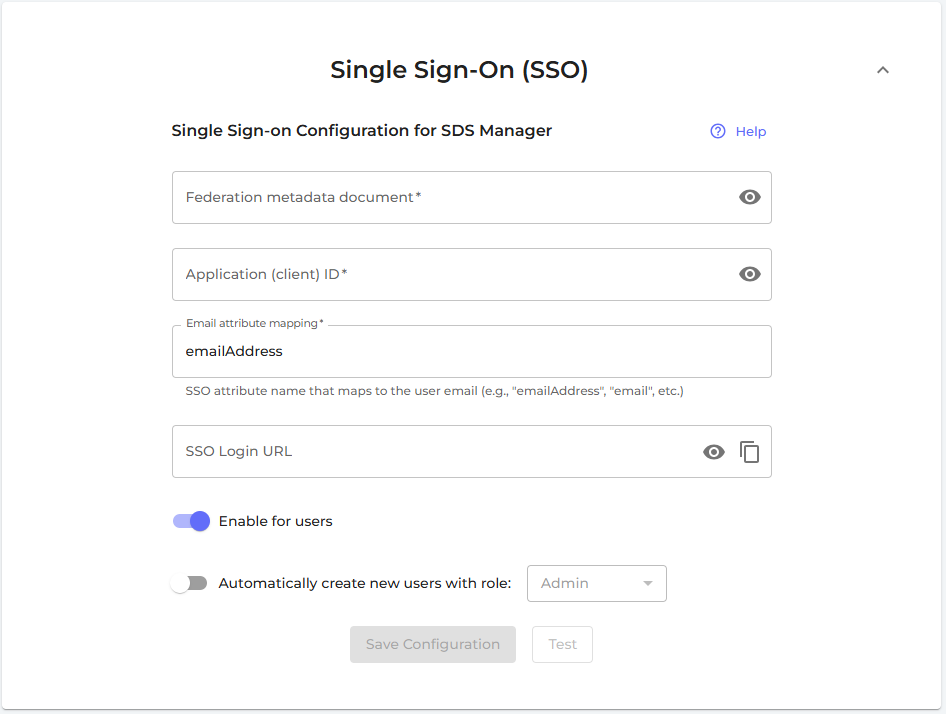
Task: Click the Single Sign-On (SSO) heading
Action: (x=459, y=70)
